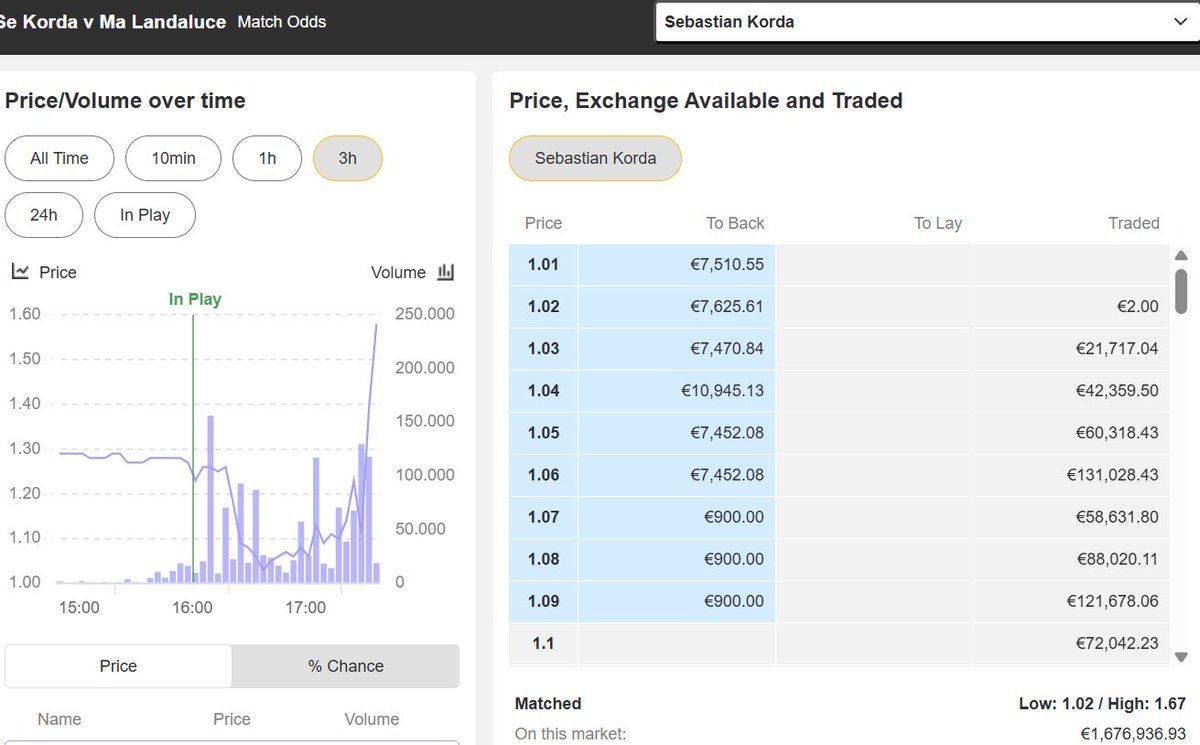This screenshot has width=1200, height=745.
Task: Select the All Time timeframe
Action: coord(59,158)
